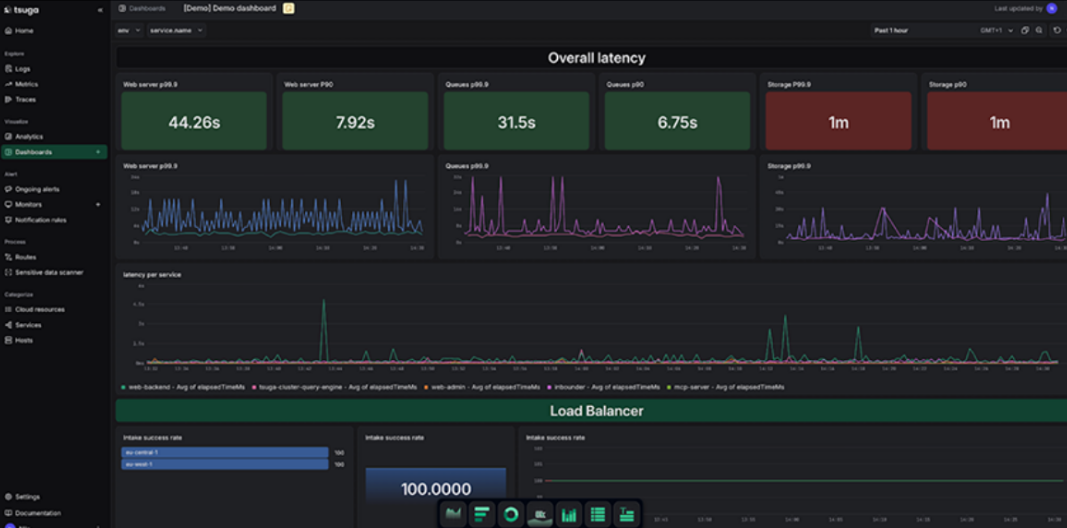Toggle inbounder series in legend

tap(604, 386)
